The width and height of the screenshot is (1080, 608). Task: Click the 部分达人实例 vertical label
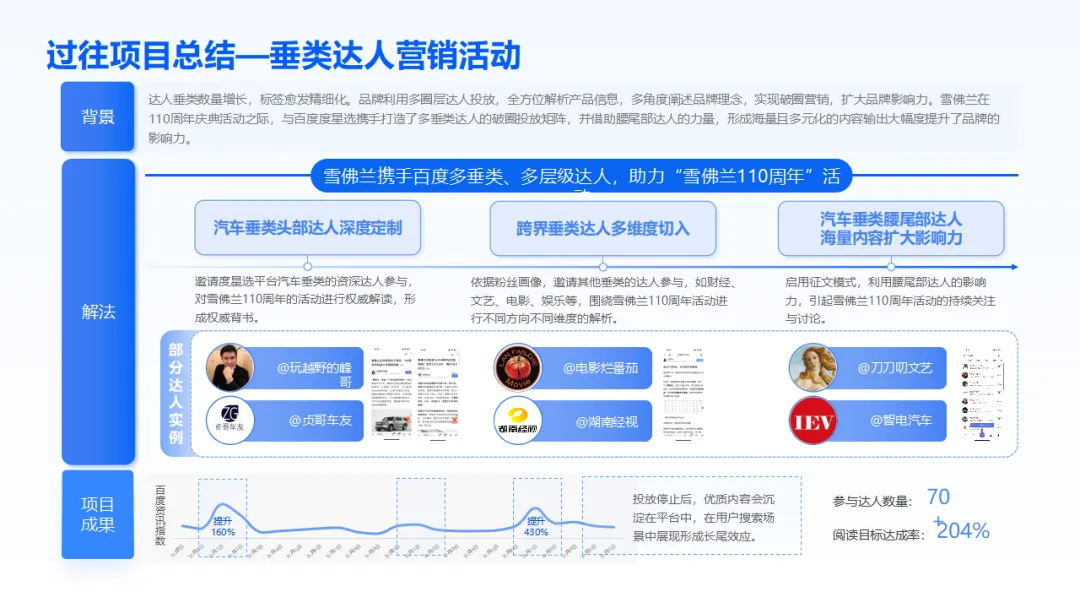176,393
